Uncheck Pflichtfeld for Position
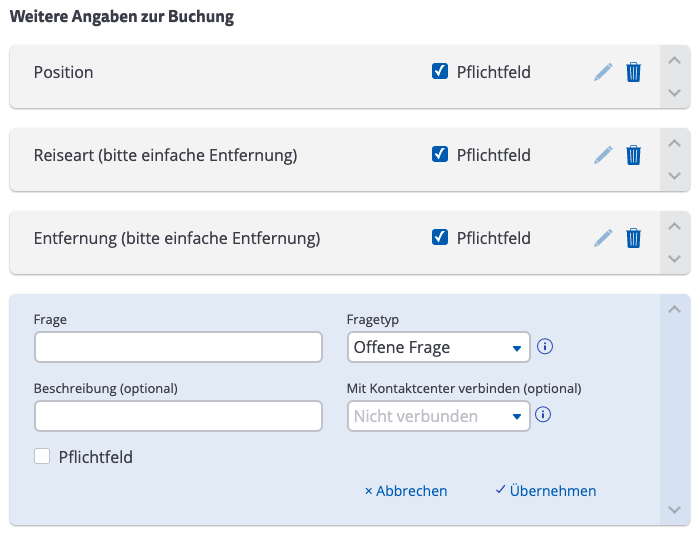This screenshot has width=695, height=539. [440, 72]
